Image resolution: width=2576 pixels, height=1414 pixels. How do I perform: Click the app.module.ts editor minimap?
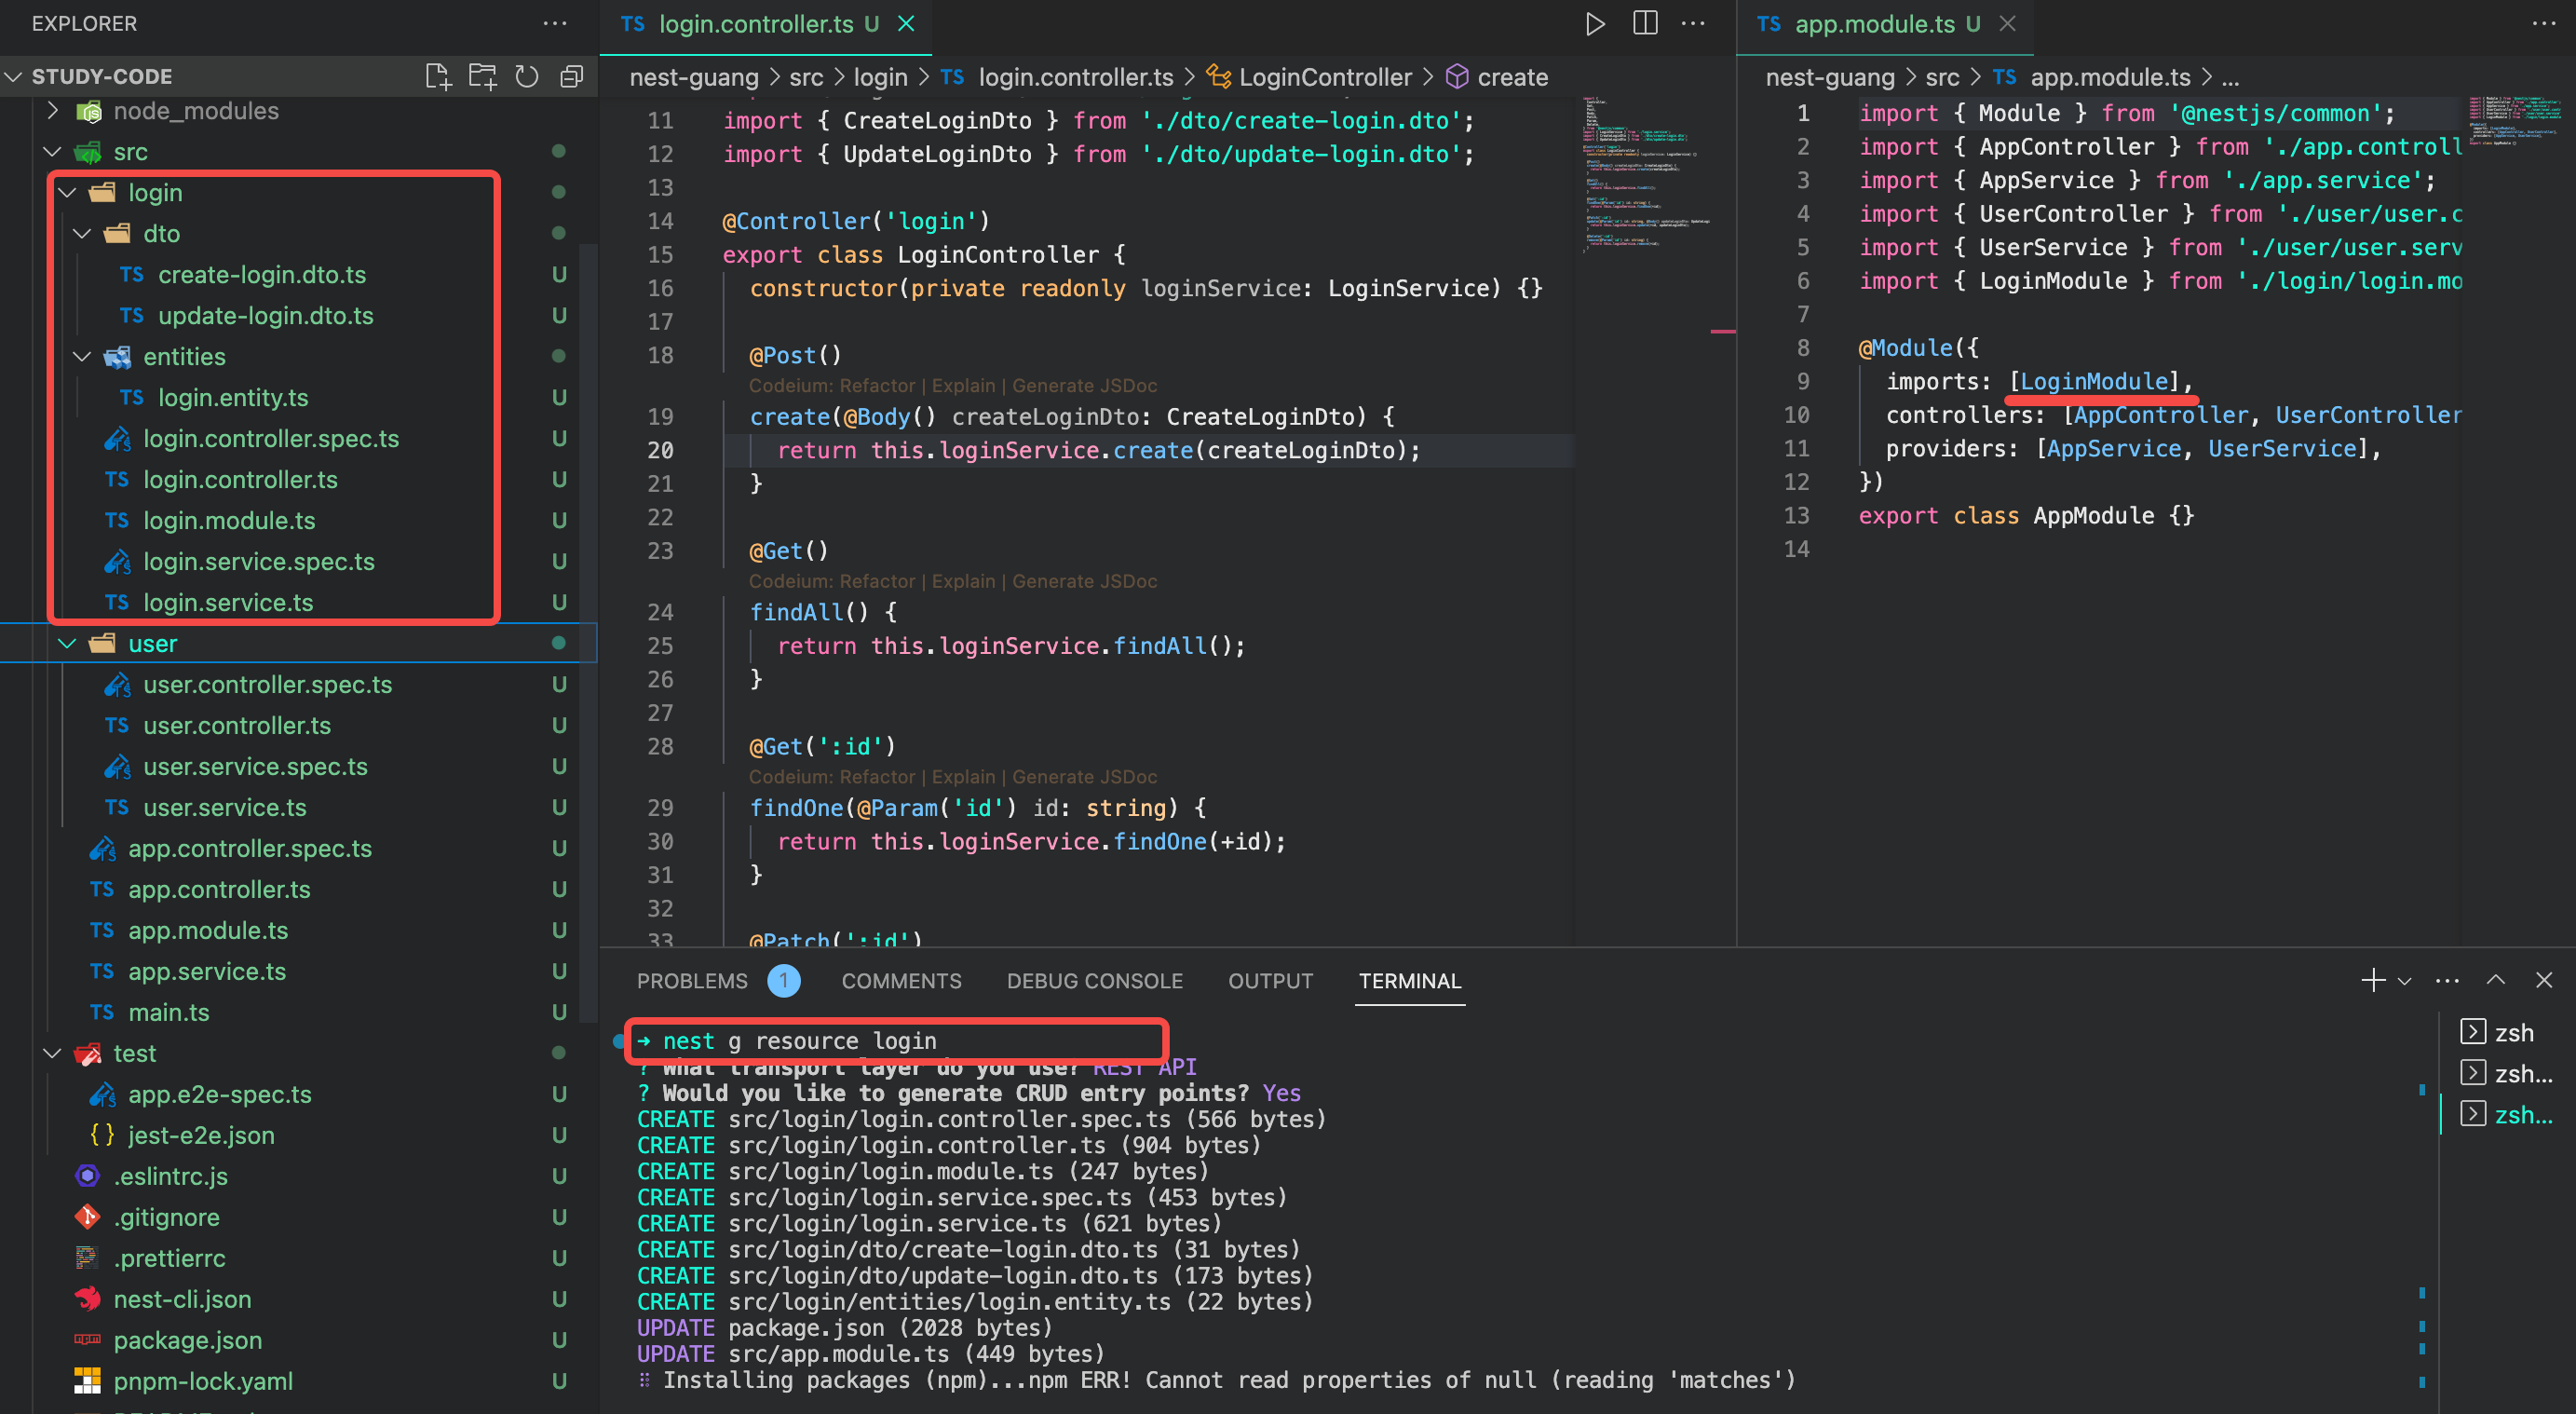coord(2514,121)
